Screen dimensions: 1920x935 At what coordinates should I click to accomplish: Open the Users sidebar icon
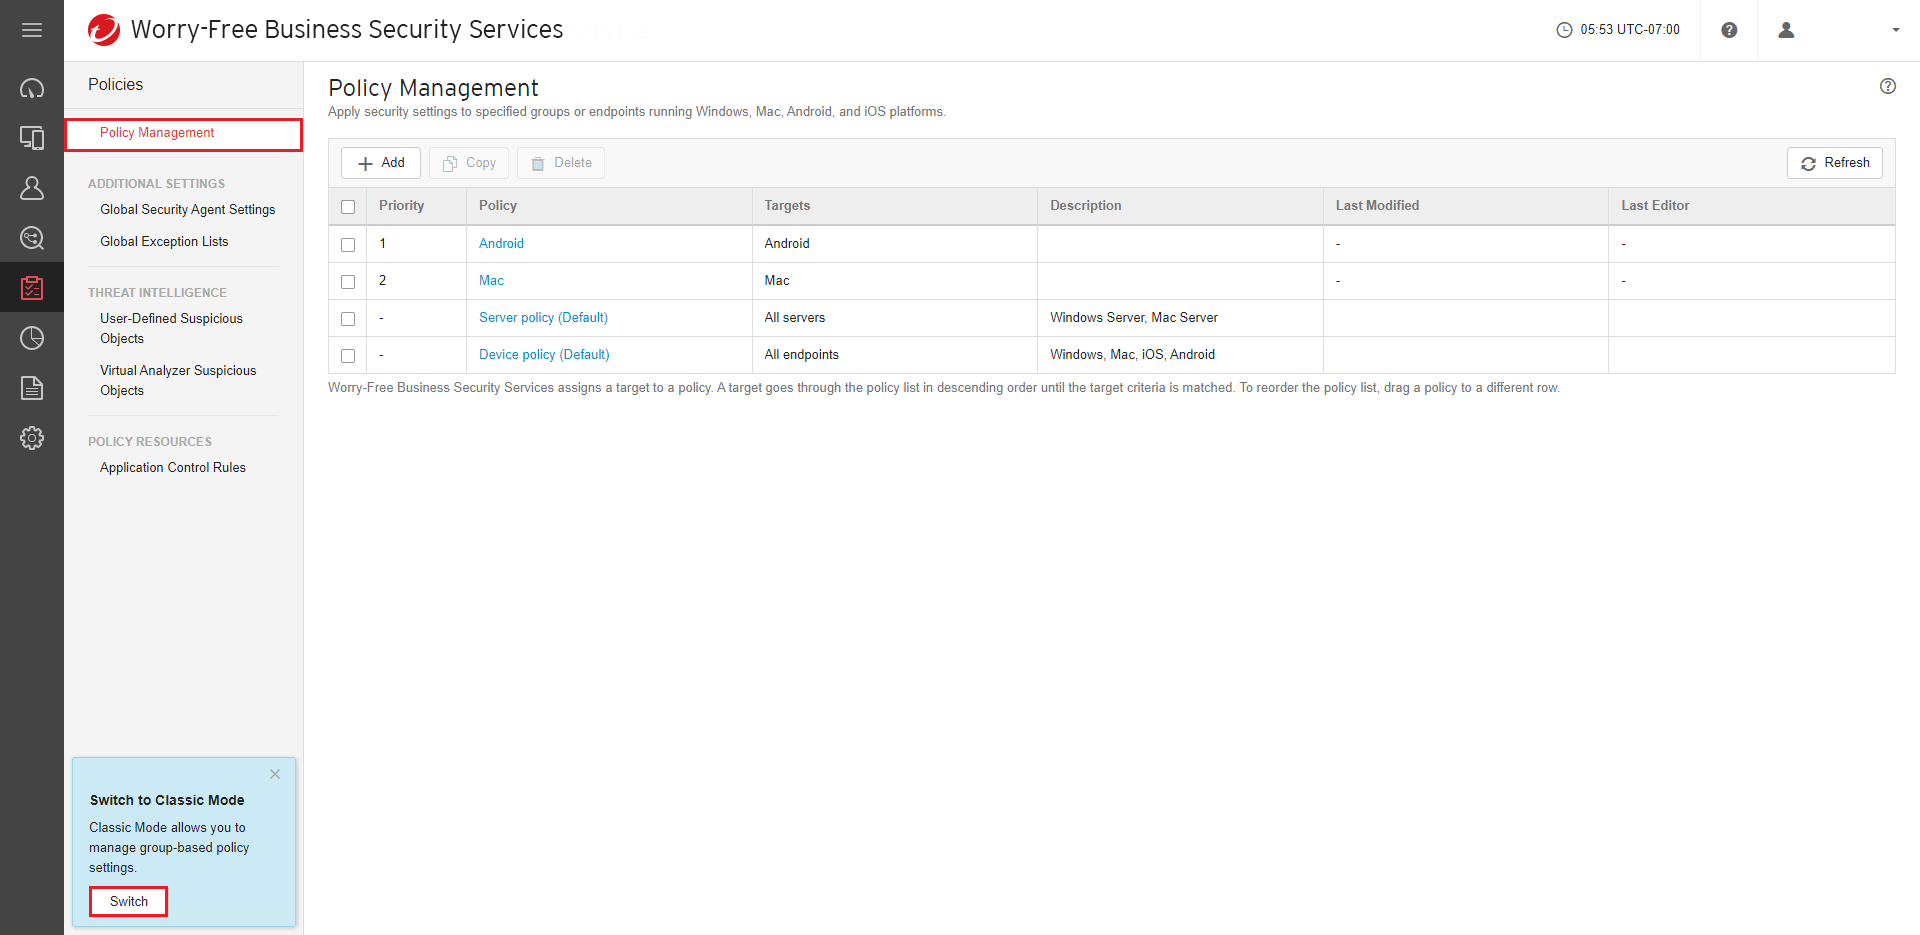(32, 188)
